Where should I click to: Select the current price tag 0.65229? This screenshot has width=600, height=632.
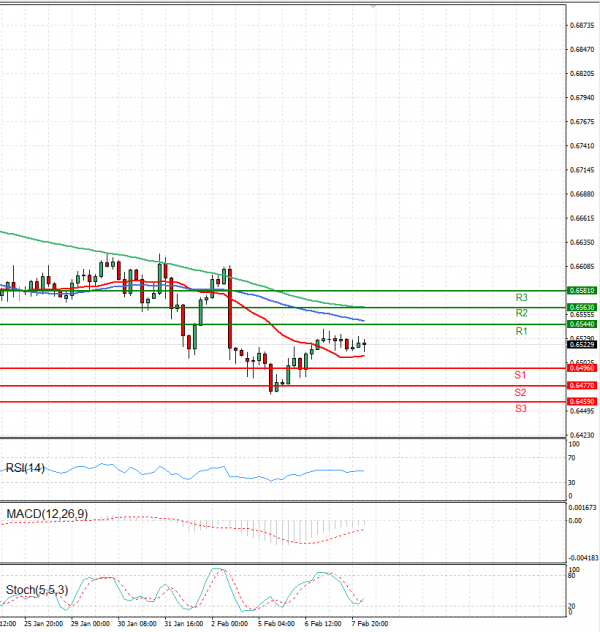pos(582,345)
